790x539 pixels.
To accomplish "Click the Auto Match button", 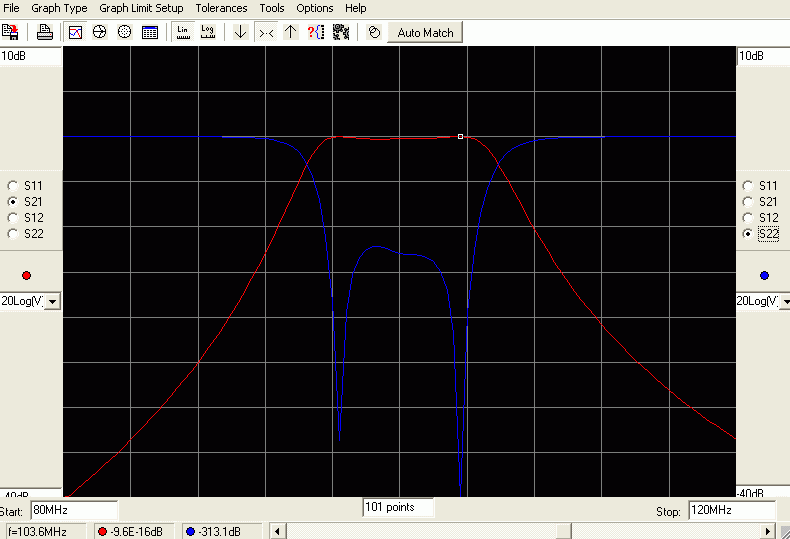I will click(x=425, y=33).
